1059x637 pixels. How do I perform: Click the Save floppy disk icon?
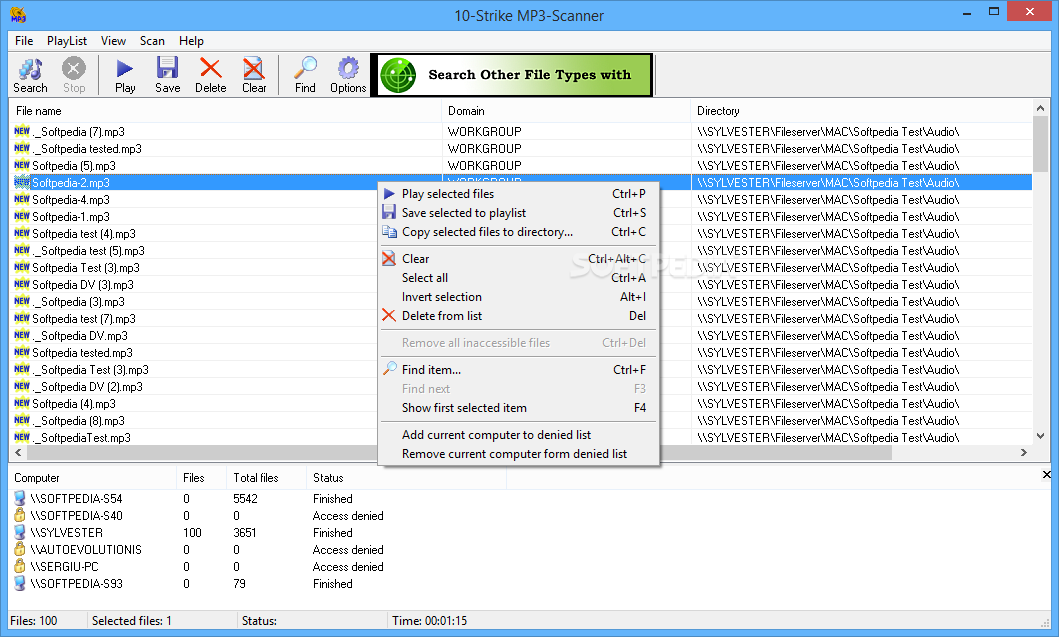point(167,68)
